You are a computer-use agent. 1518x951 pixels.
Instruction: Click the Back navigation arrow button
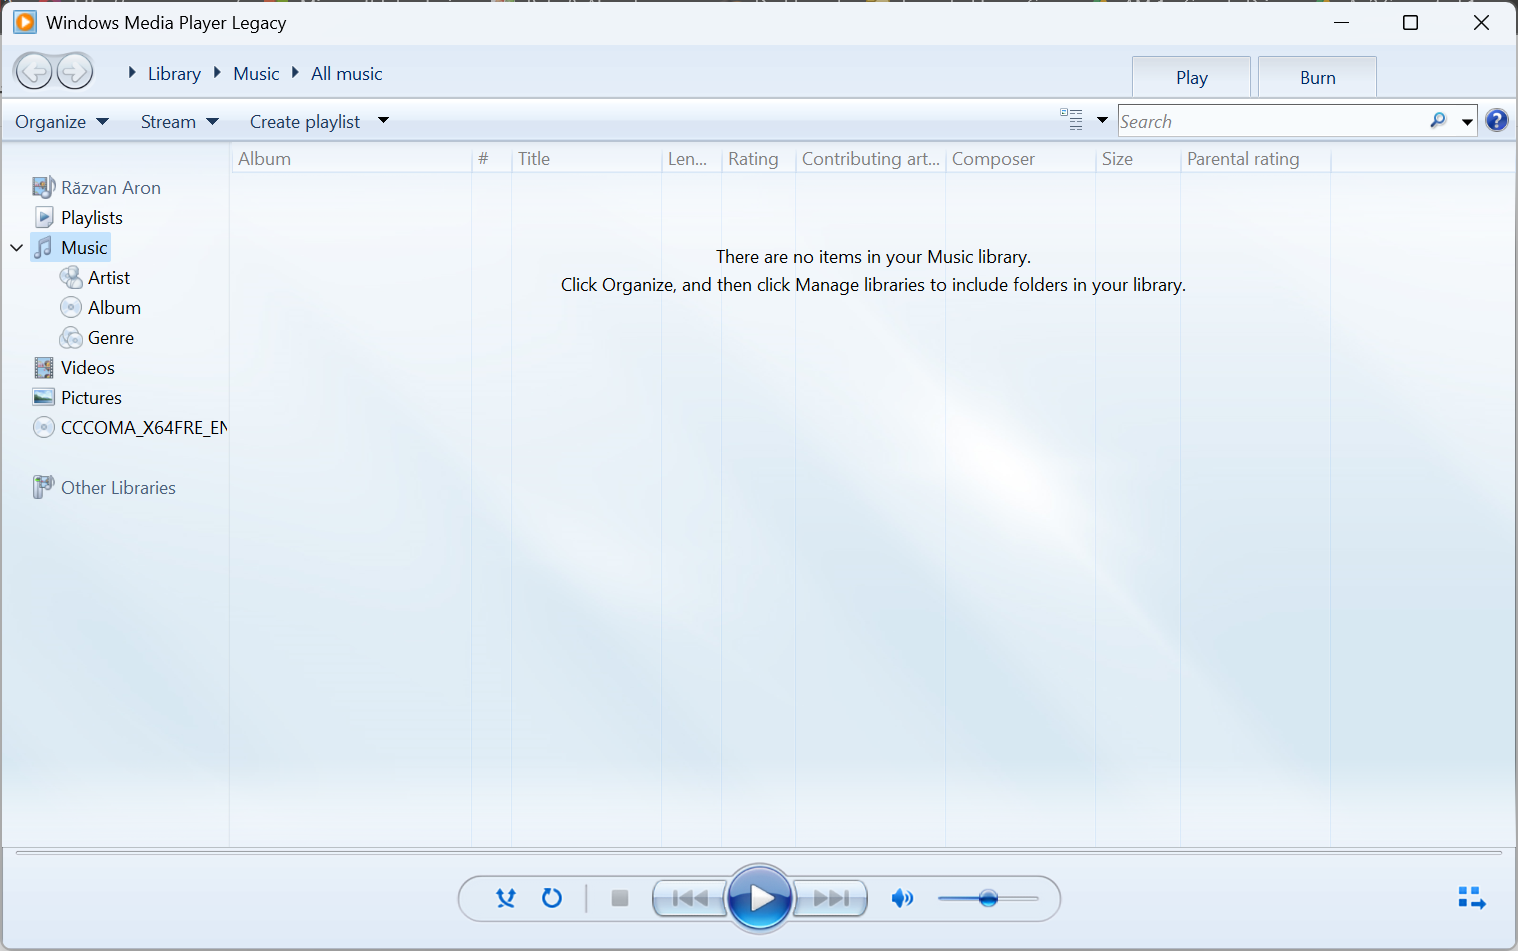pos(33,71)
